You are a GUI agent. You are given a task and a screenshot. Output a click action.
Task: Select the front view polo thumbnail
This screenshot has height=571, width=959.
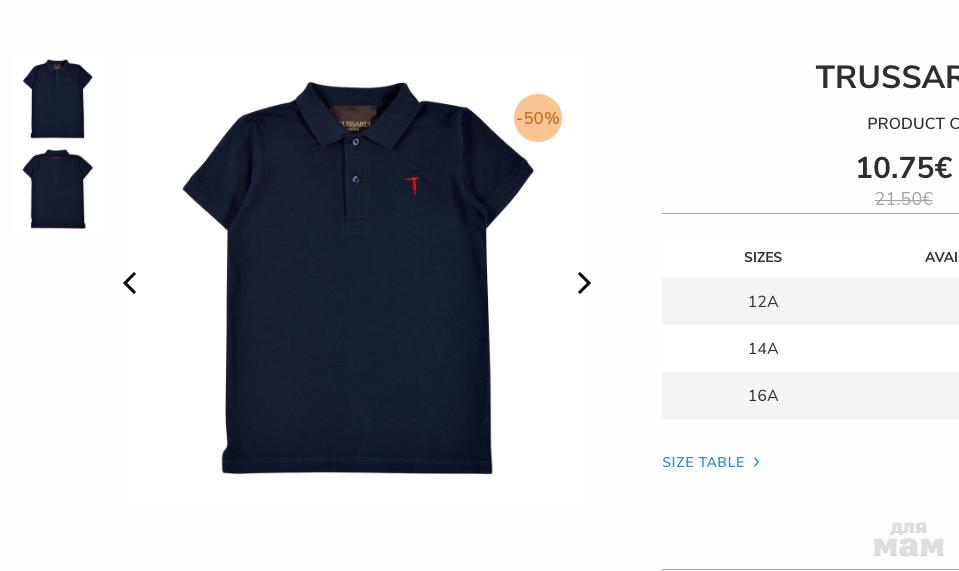57,98
